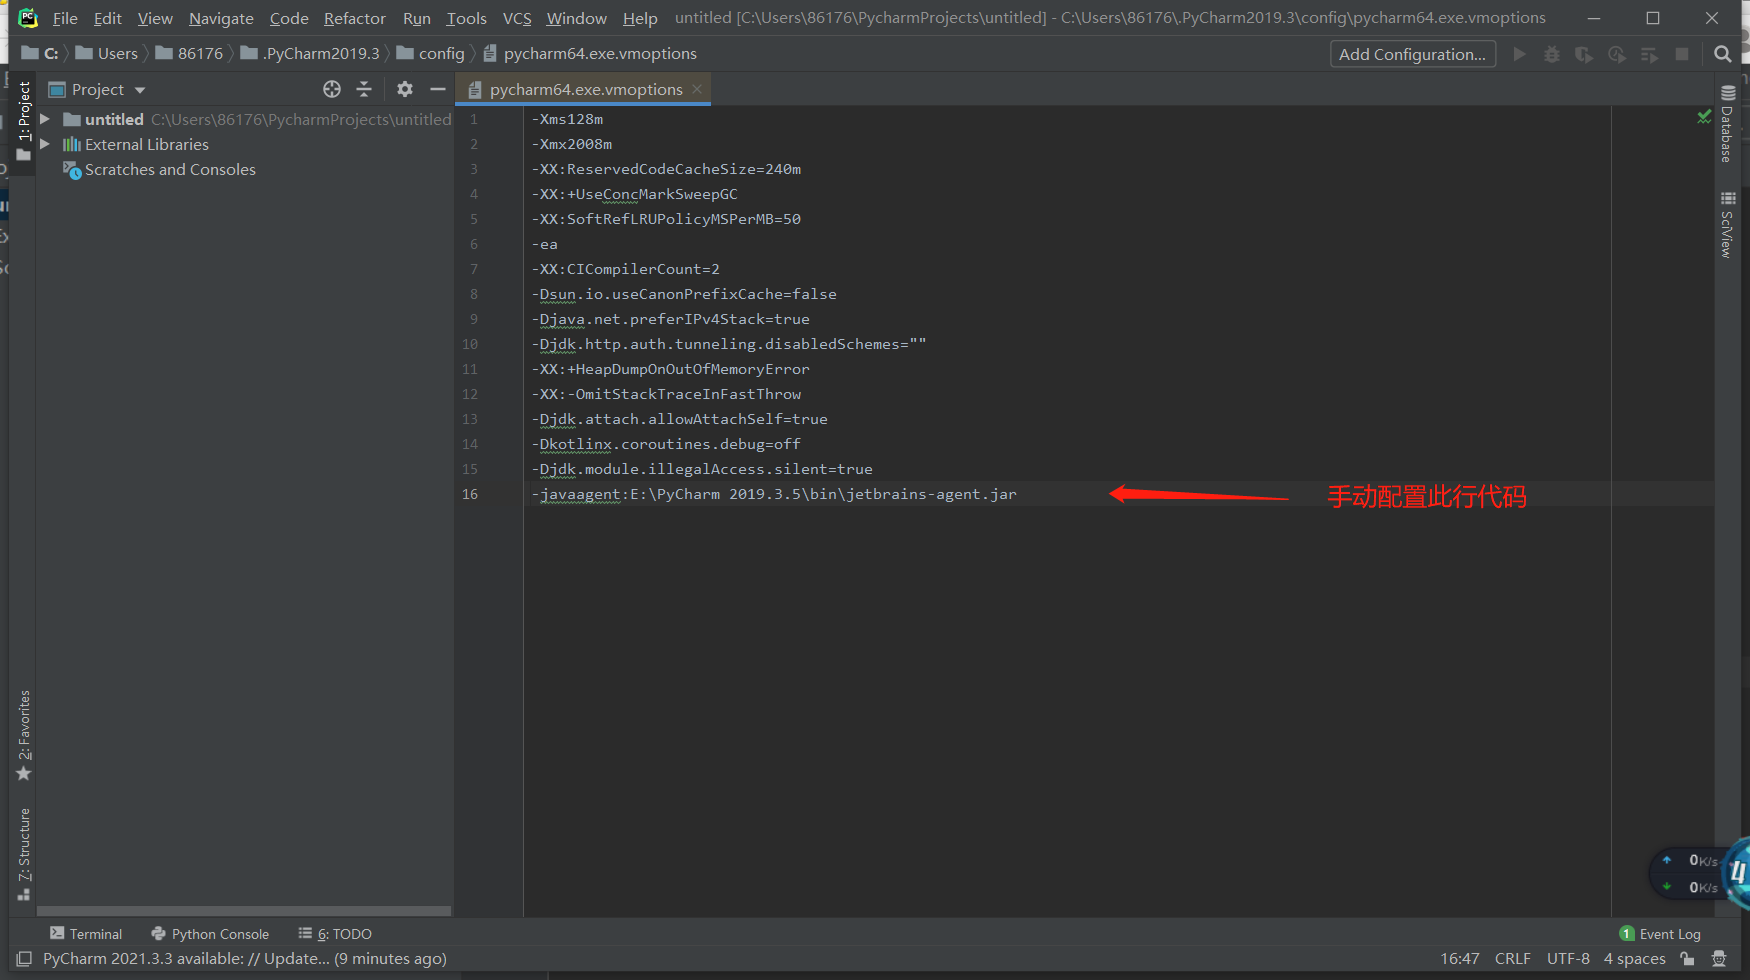Toggle the read-only lock icon

[1688, 958]
